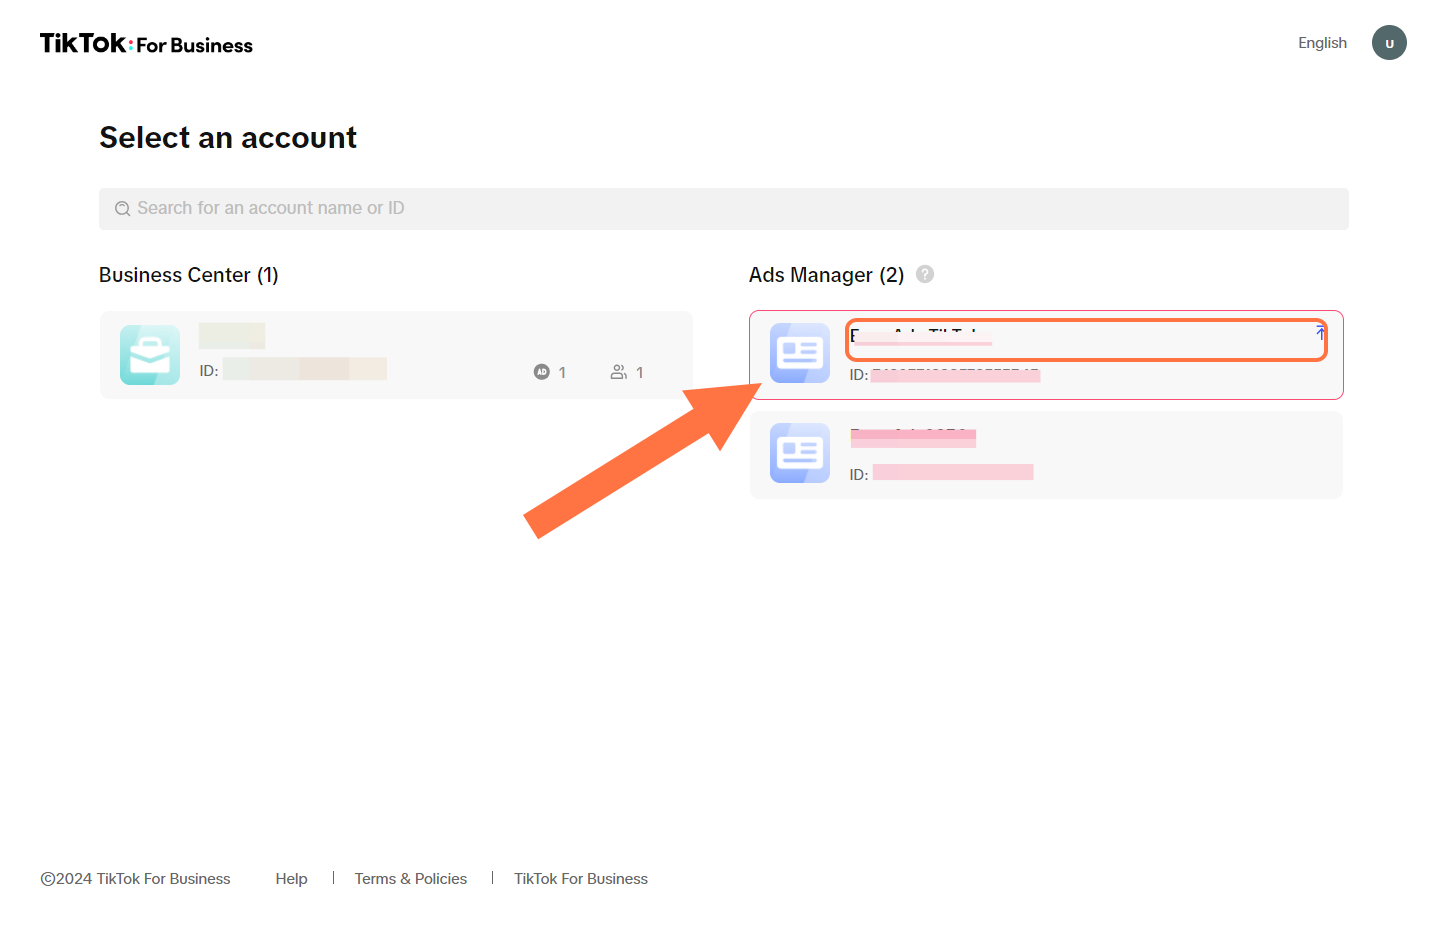The image size is (1447, 928).
Task: Click the Ads Manager (2) heading
Action: point(826,275)
